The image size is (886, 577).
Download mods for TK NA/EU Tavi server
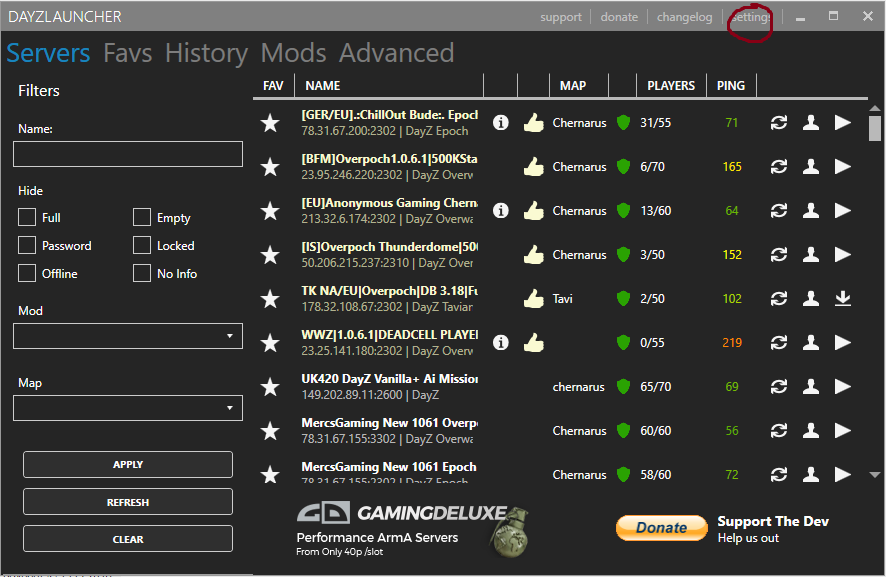click(x=843, y=299)
